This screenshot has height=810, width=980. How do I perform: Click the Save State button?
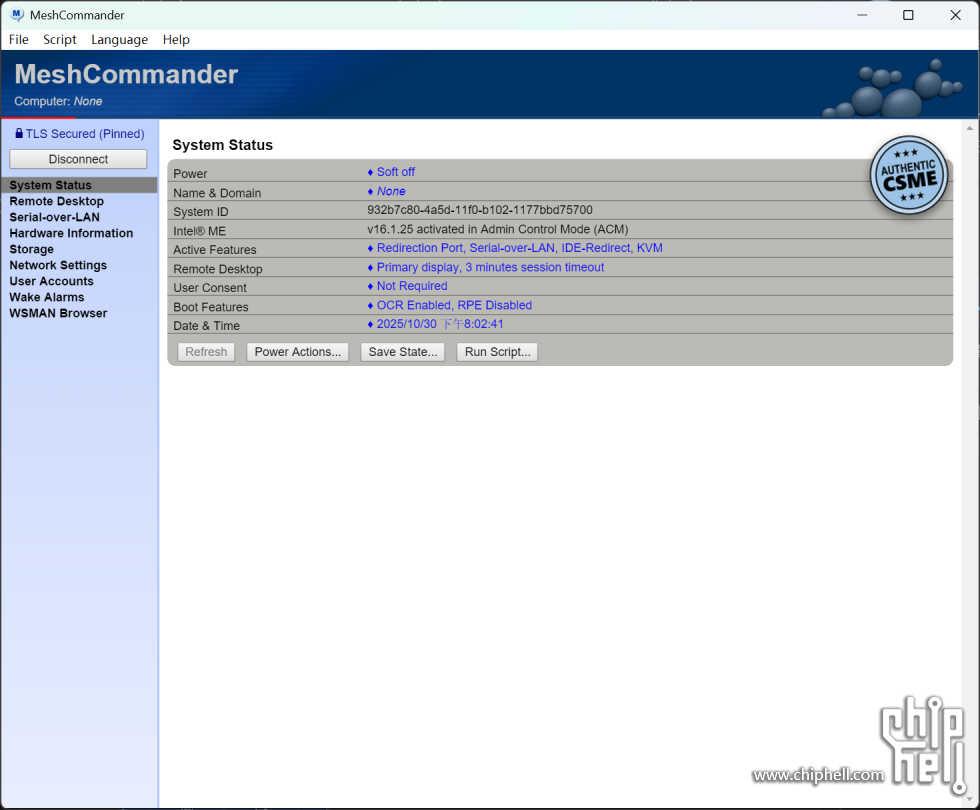point(402,352)
